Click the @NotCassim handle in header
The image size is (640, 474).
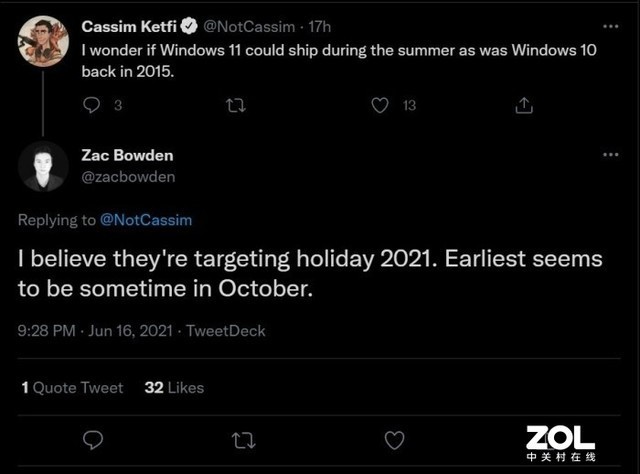click(252, 25)
